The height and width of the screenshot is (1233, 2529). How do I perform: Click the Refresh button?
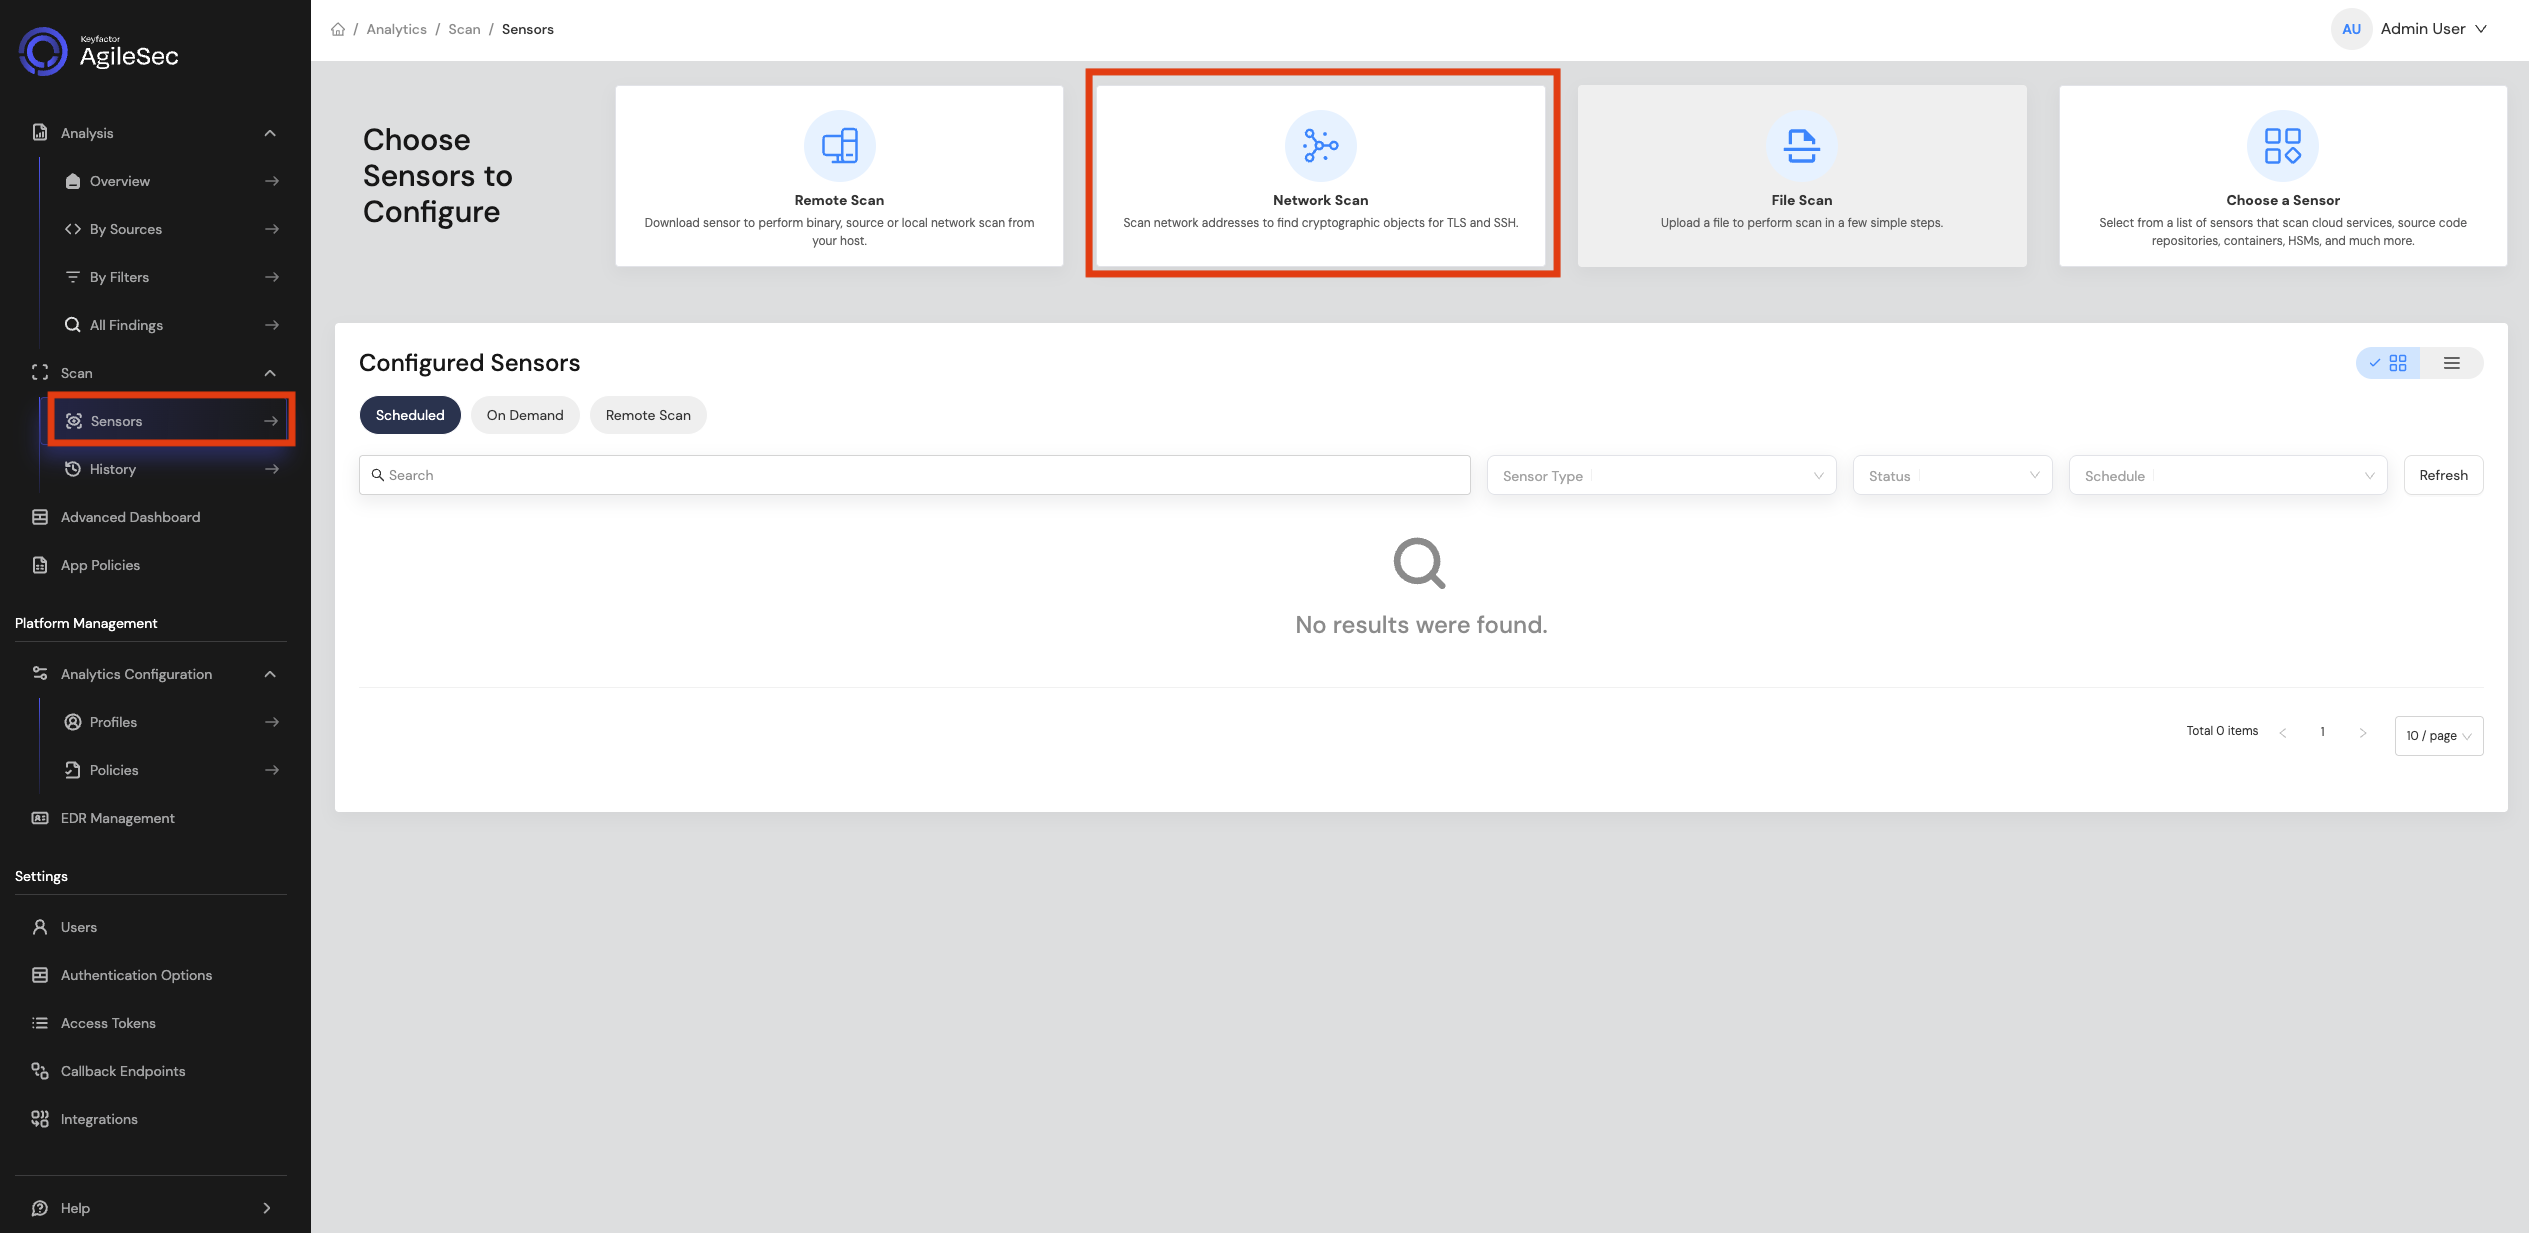click(x=2443, y=475)
